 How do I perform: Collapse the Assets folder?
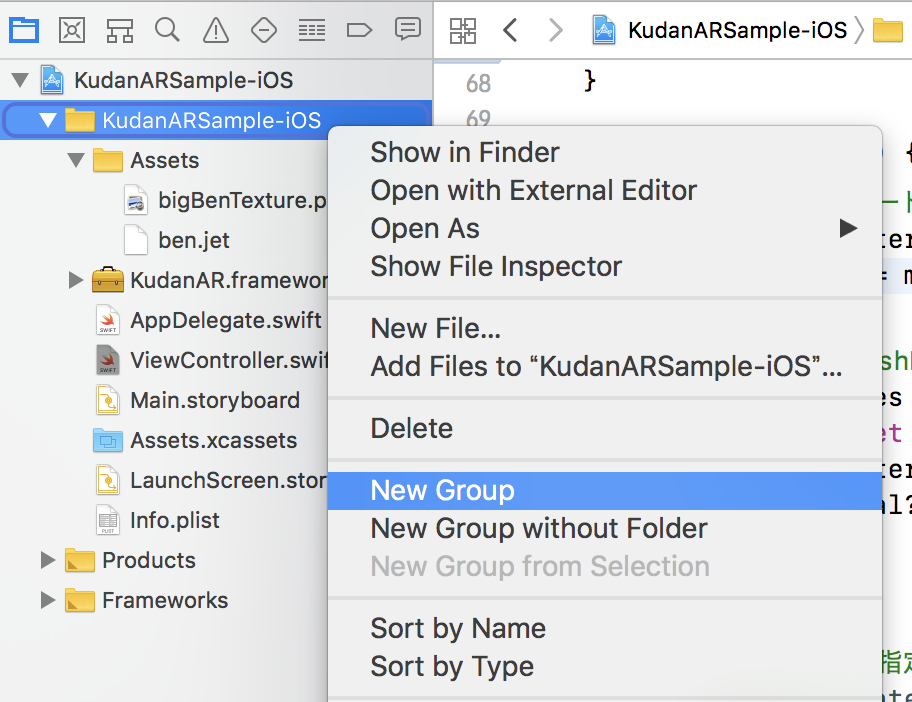pos(76,160)
